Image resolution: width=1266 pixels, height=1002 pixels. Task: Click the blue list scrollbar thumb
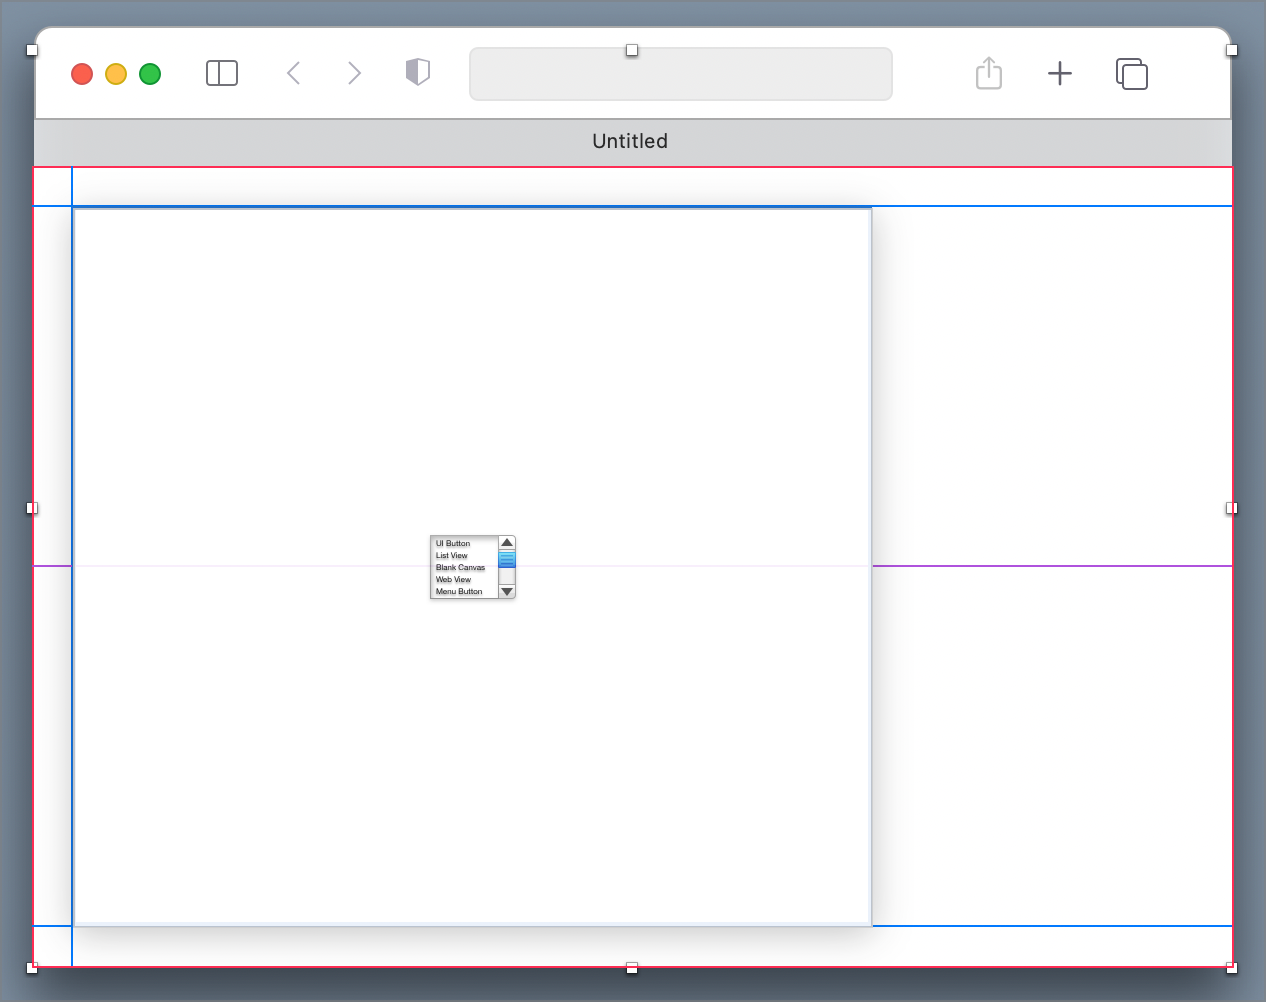[507, 559]
